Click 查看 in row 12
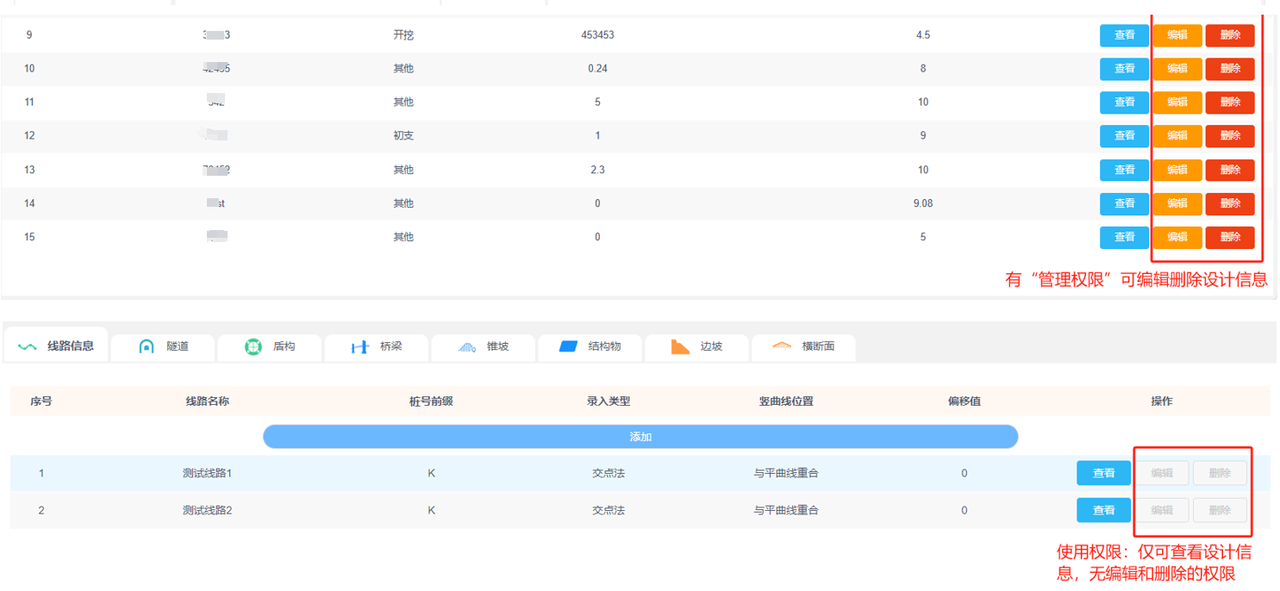The image size is (1280, 591). [1124, 136]
